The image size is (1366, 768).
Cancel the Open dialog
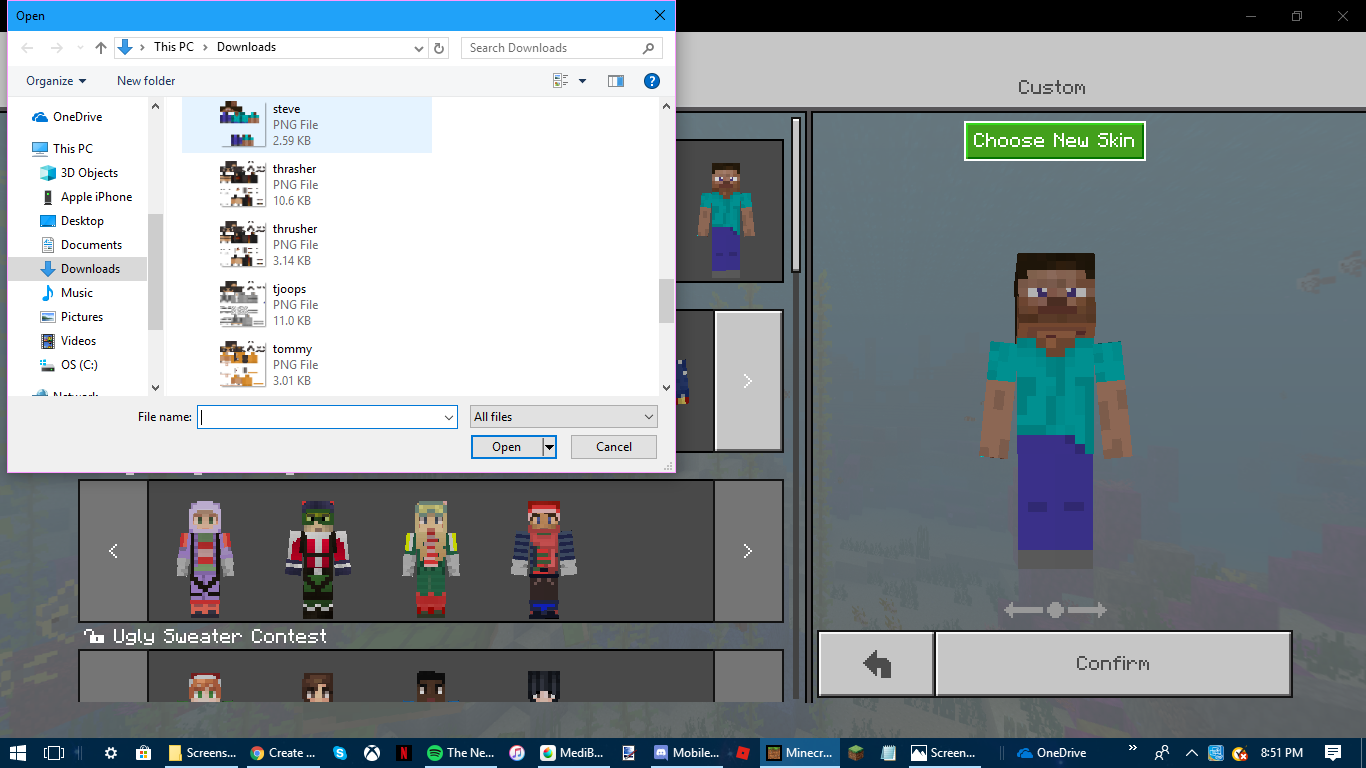(614, 447)
